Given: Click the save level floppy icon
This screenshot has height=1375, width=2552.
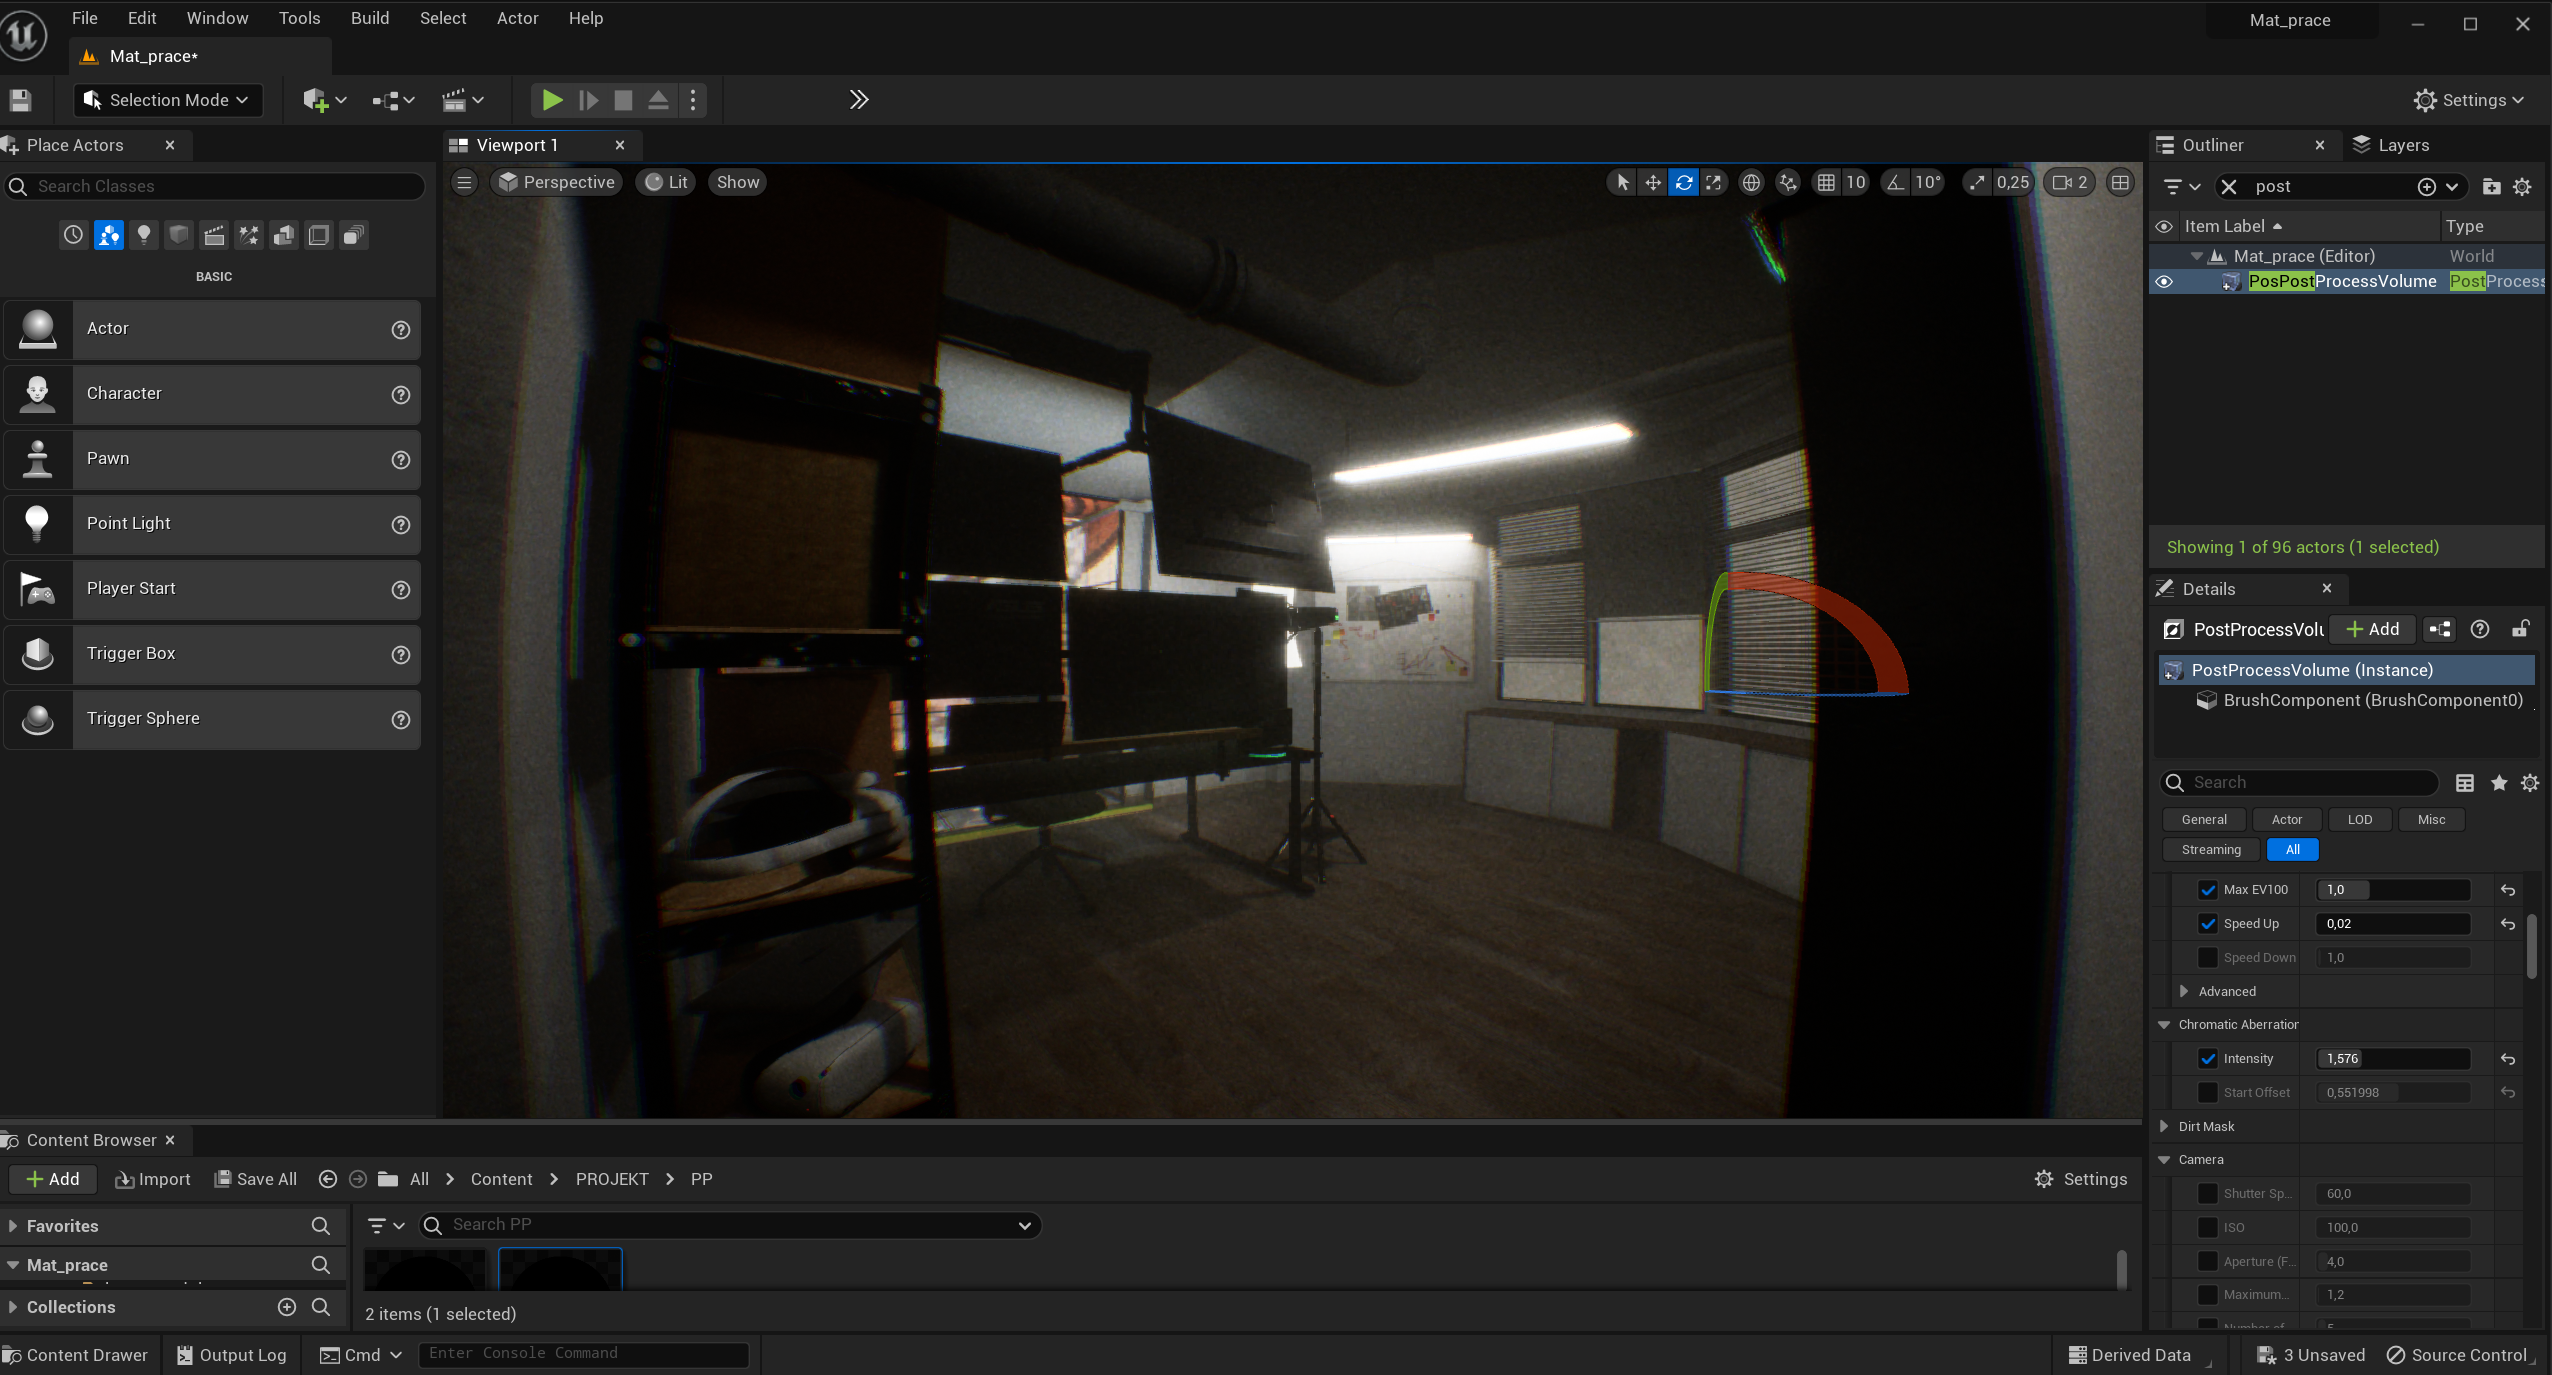Looking at the screenshot, I should (20, 100).
